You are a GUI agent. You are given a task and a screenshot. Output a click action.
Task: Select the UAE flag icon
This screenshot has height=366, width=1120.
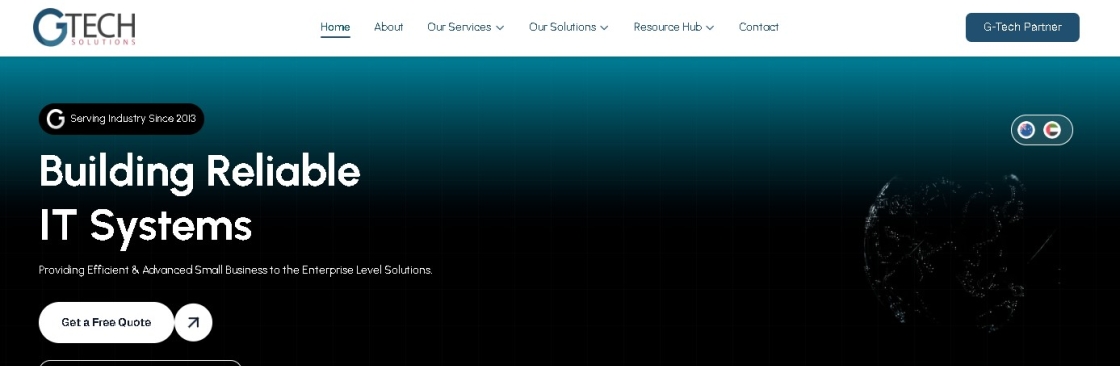[x=1051, y=130]
